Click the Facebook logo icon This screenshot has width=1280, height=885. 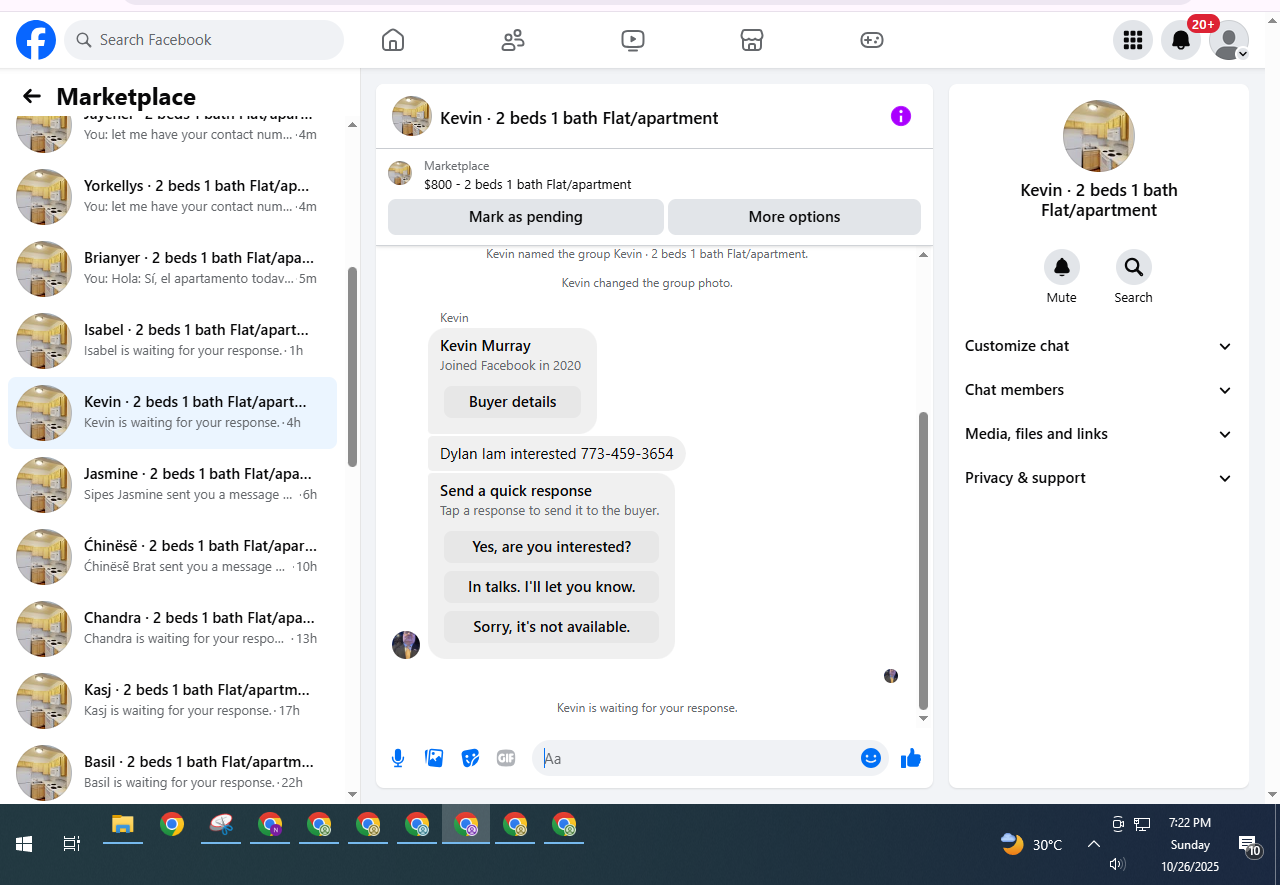(36, 40)
